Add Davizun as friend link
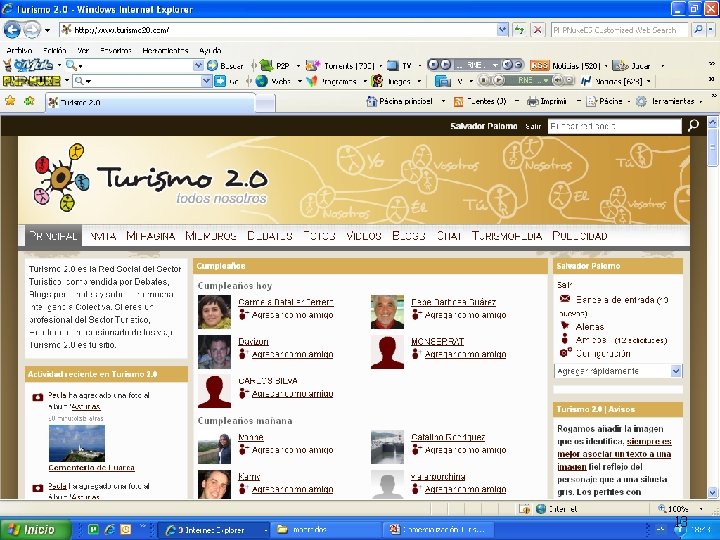Viewport: 720px width, 540px height. tap(292, 354)
